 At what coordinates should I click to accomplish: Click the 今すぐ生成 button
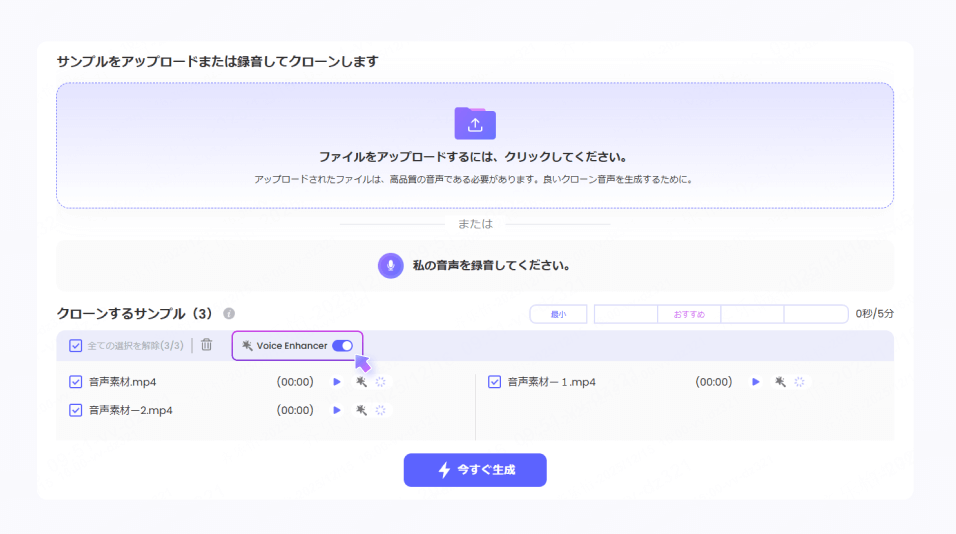(475, 470)
